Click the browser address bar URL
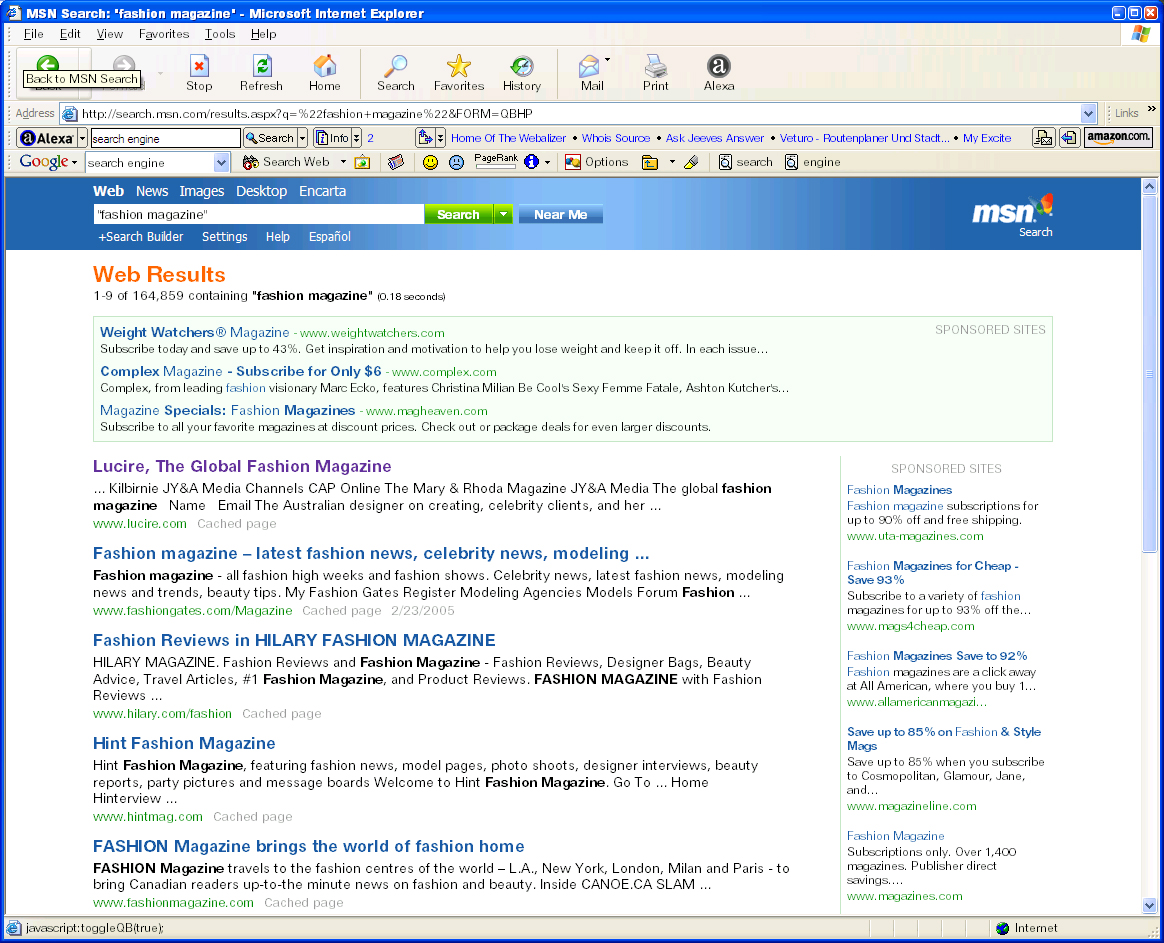This screenshot has width=1164, height=943. point(307,114)
